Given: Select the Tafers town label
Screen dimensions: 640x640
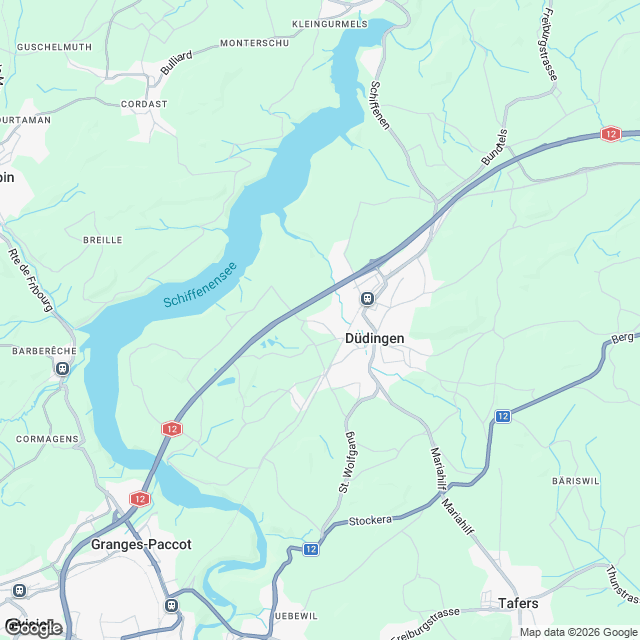Looking at the screenshot, I should click(x=518, y=603).
